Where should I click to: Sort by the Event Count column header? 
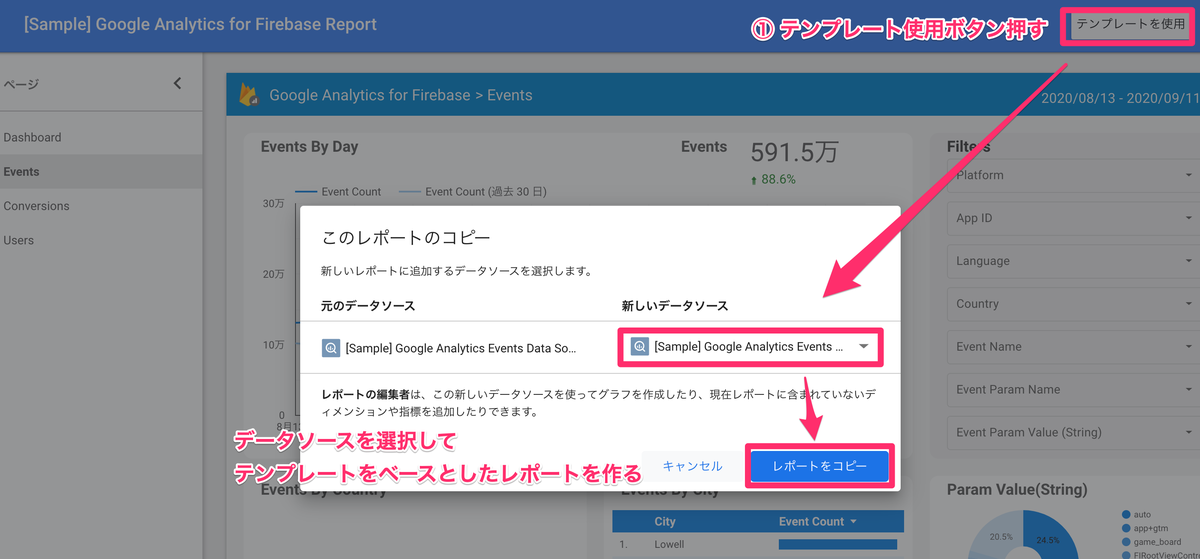818,521
